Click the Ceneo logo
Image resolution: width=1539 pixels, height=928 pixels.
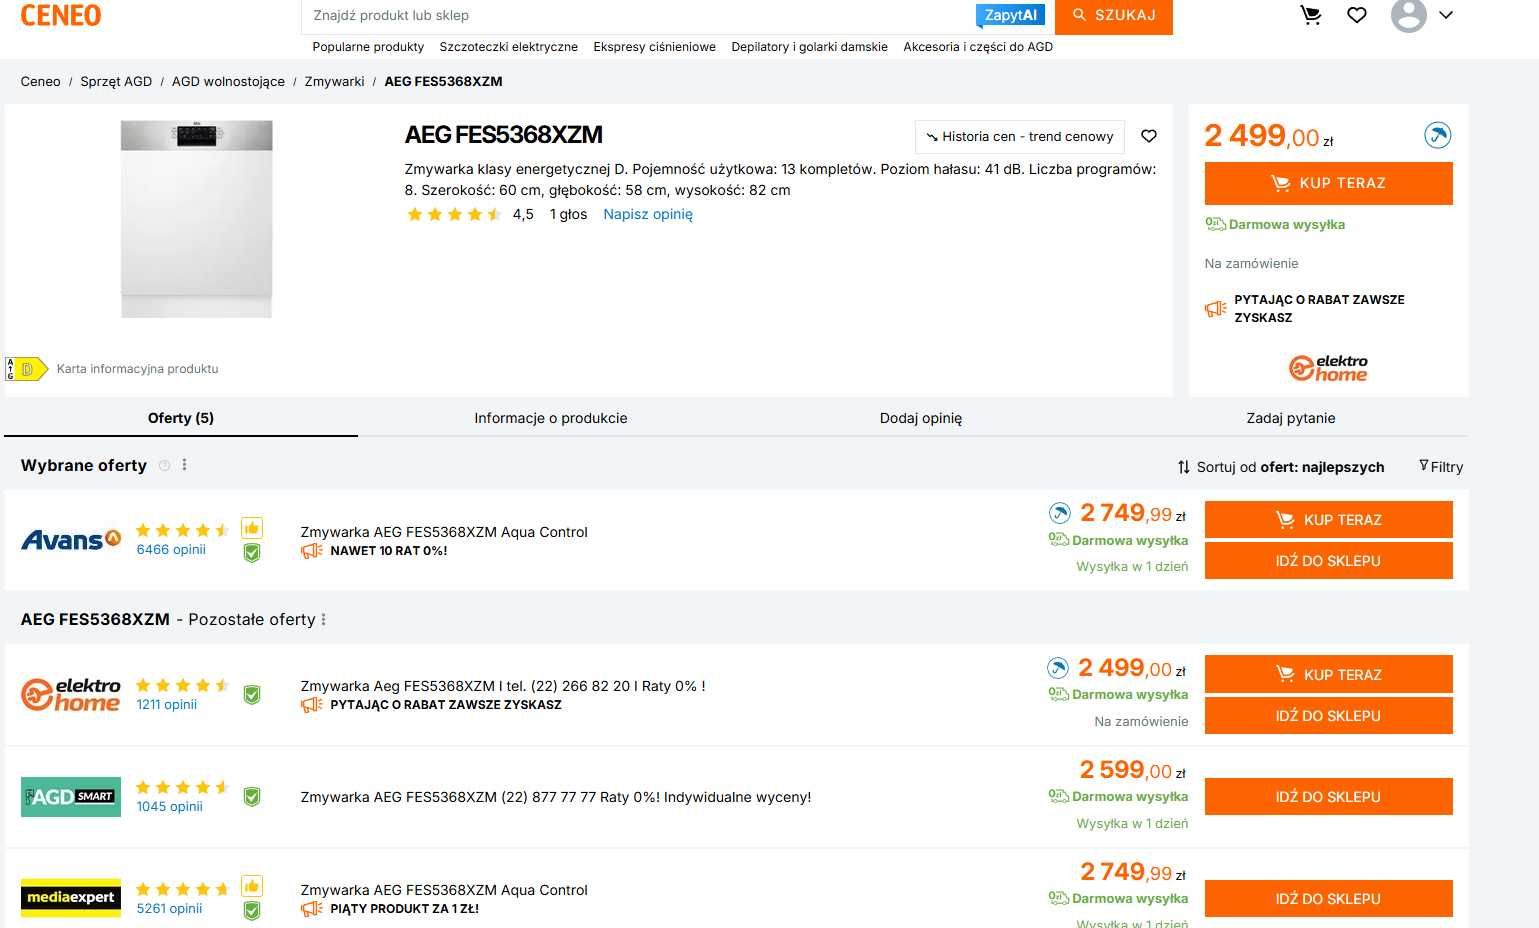click(60, 15)
